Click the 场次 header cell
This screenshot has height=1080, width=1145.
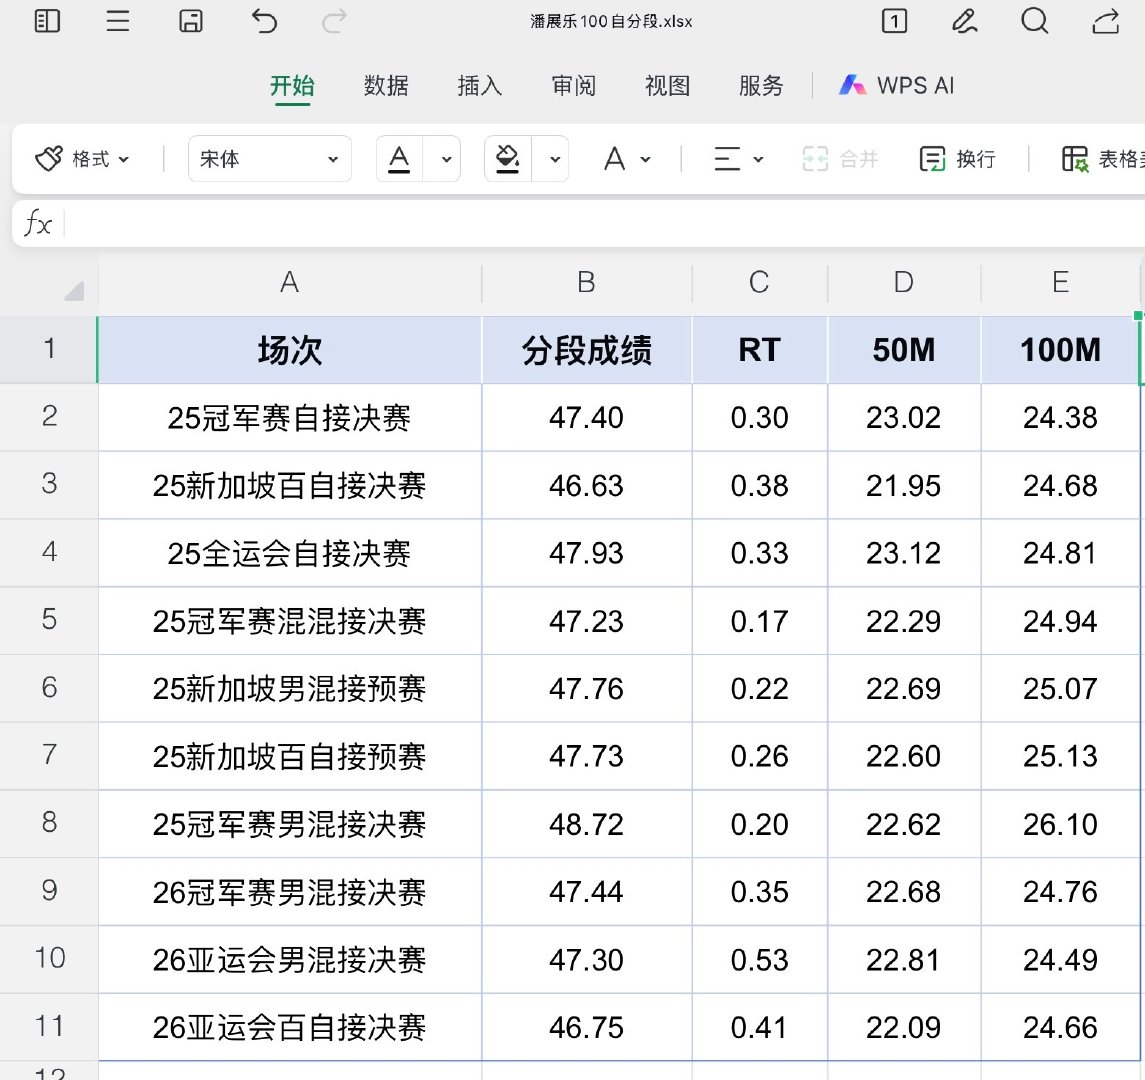(x=290, y=350)
